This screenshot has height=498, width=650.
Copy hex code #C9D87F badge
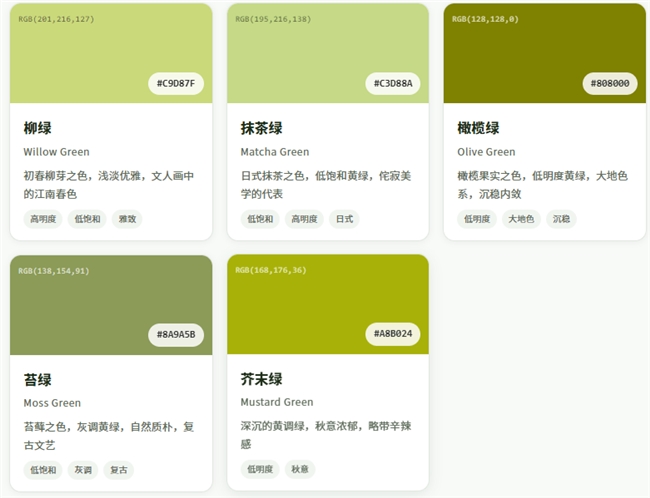click(x=176, y=83)
